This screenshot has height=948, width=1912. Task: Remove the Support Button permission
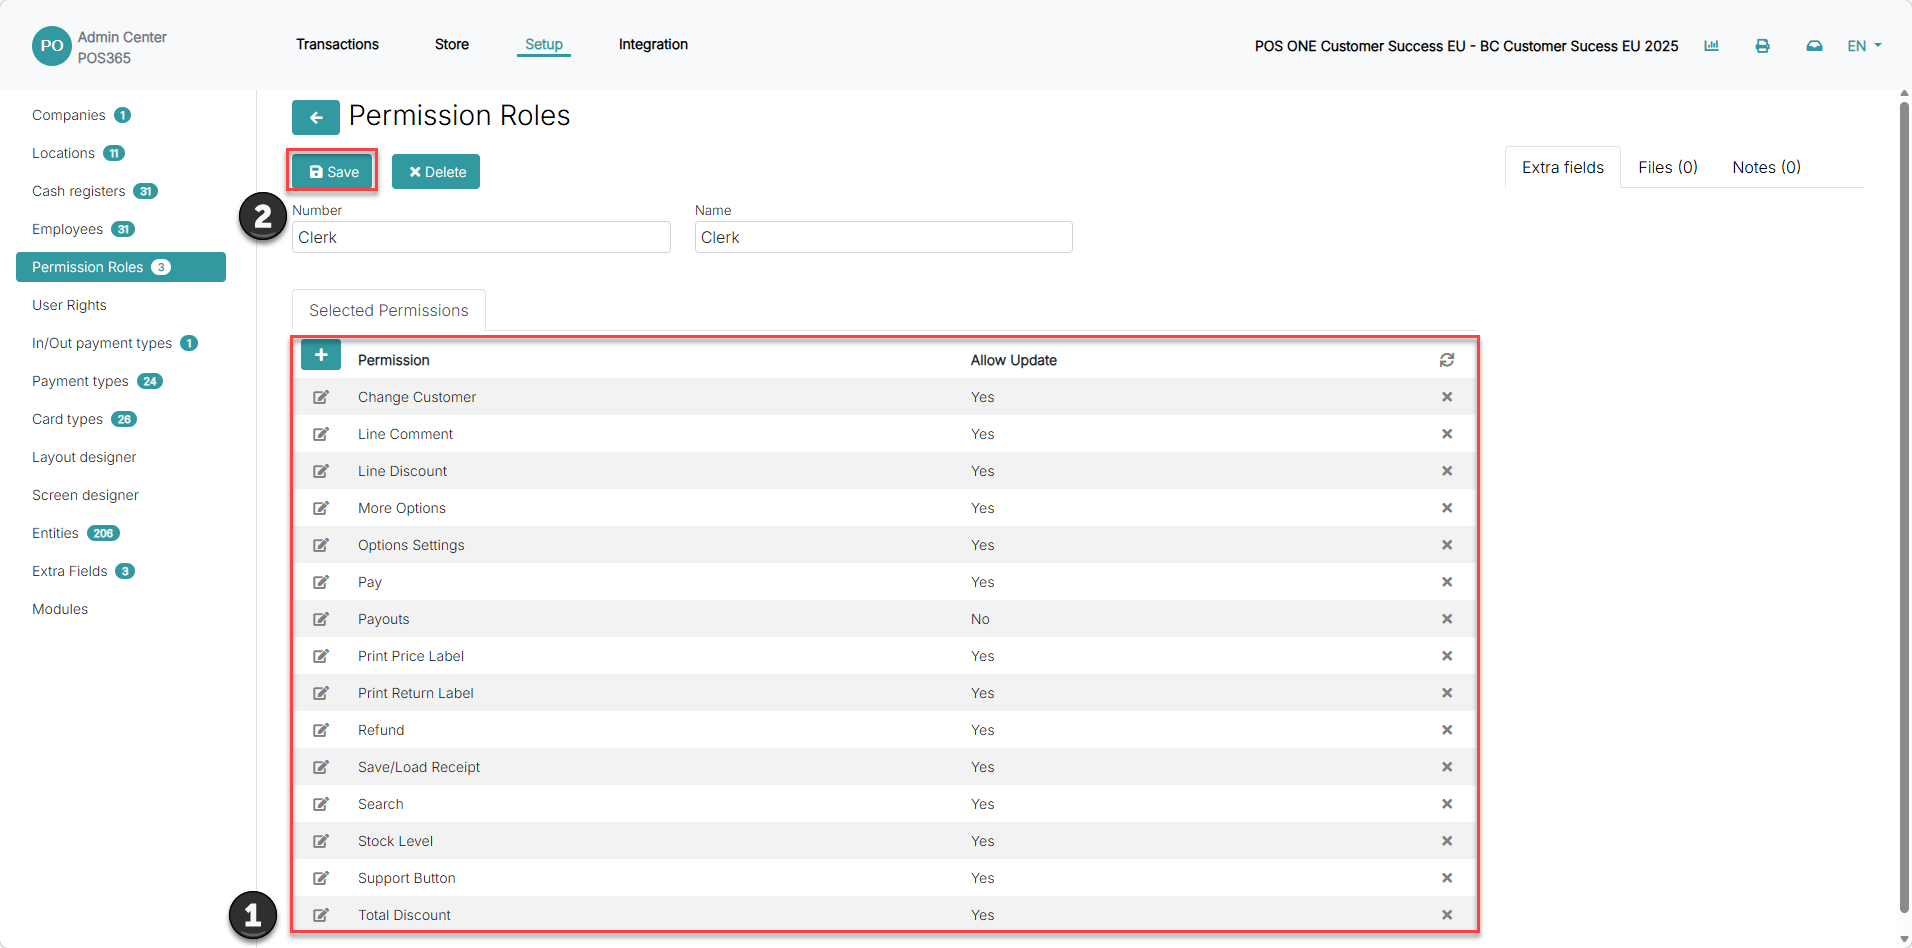pos(1447,878)
